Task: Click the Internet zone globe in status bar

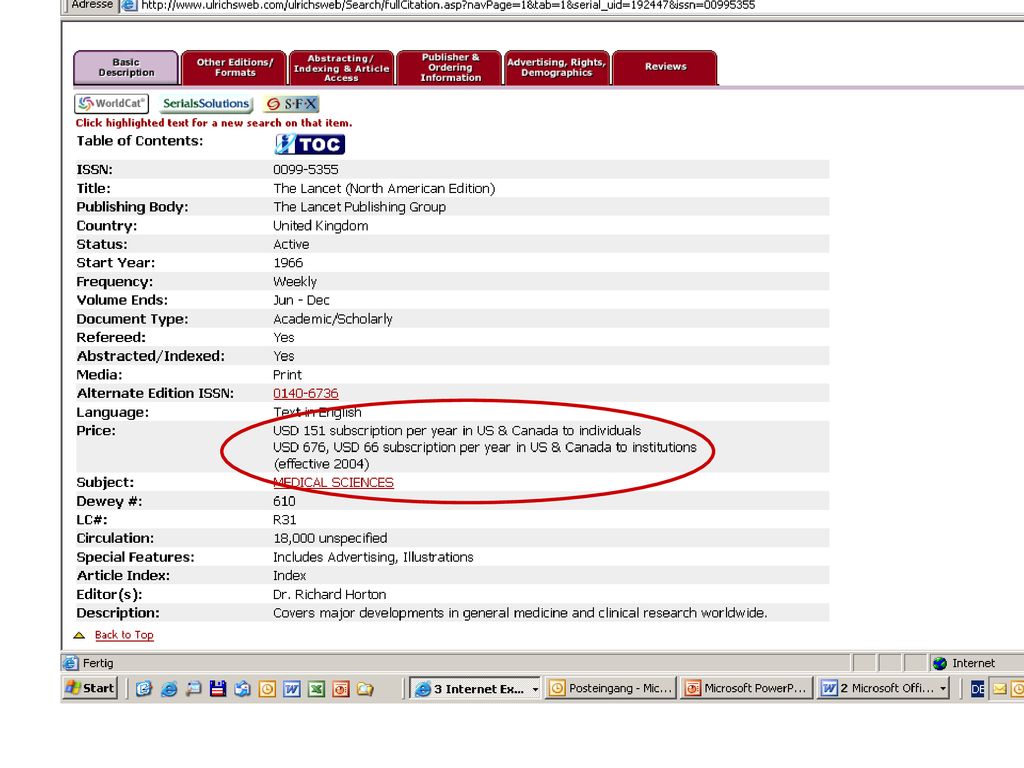Action: (940, 664)
